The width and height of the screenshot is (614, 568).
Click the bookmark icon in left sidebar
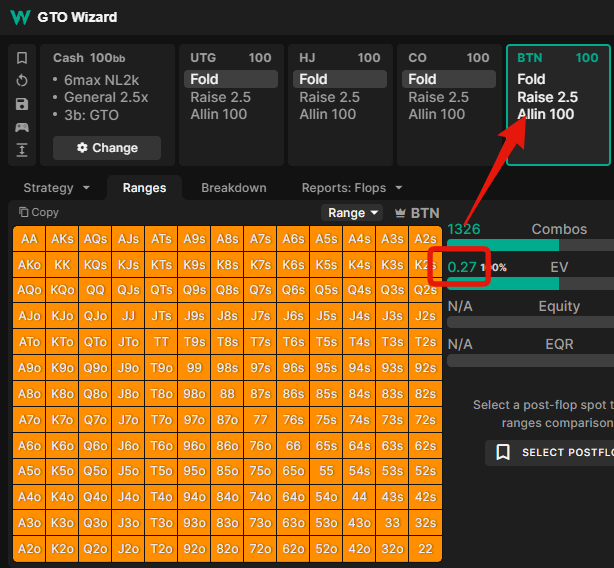click(22, 58)
